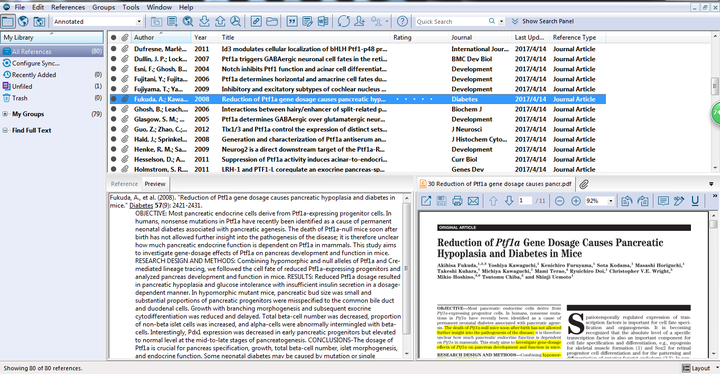This screenshot has height=374, width=720.
Task: Create a new reference with toolbar icon
Action: 172,21
